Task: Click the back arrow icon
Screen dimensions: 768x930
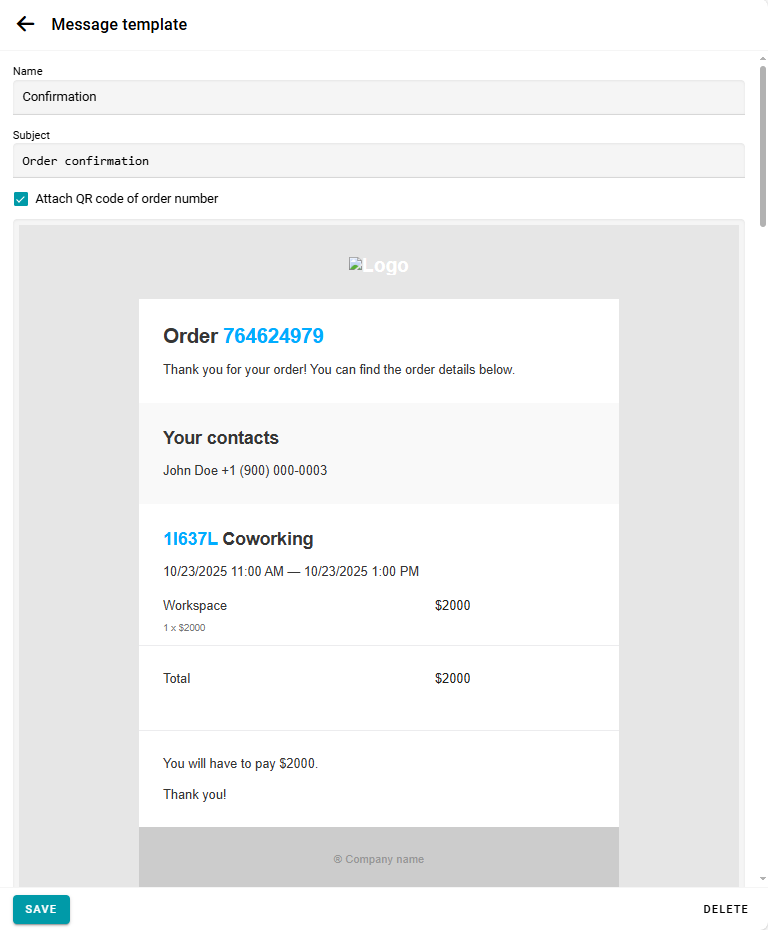Action: pos(25,24)
